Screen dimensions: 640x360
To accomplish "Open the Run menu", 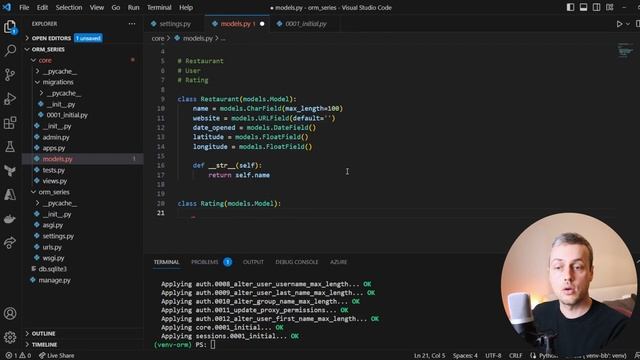I will [133, 7].
